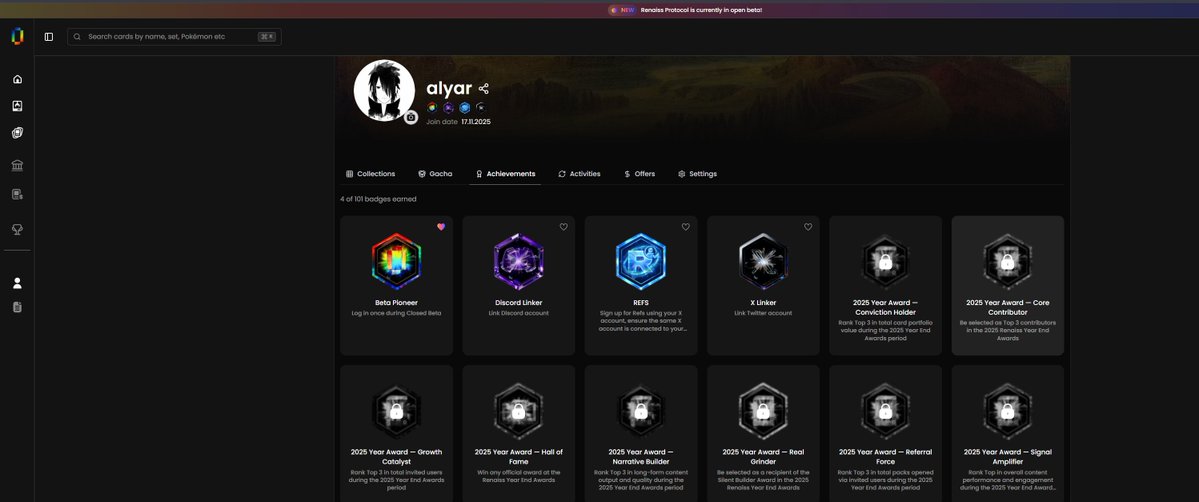Click the locked Growth Catalyst badge icon
Screen dimensions: 1199x502
[x=396, y=411]
